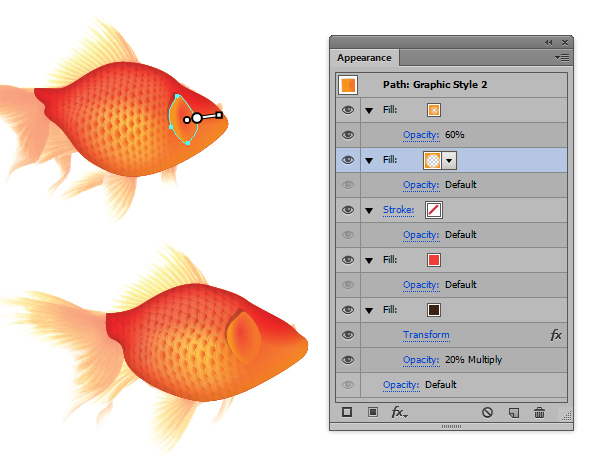Click the Add New Stroke icon
Screen dimensions: 600x469
click(347, 411)
